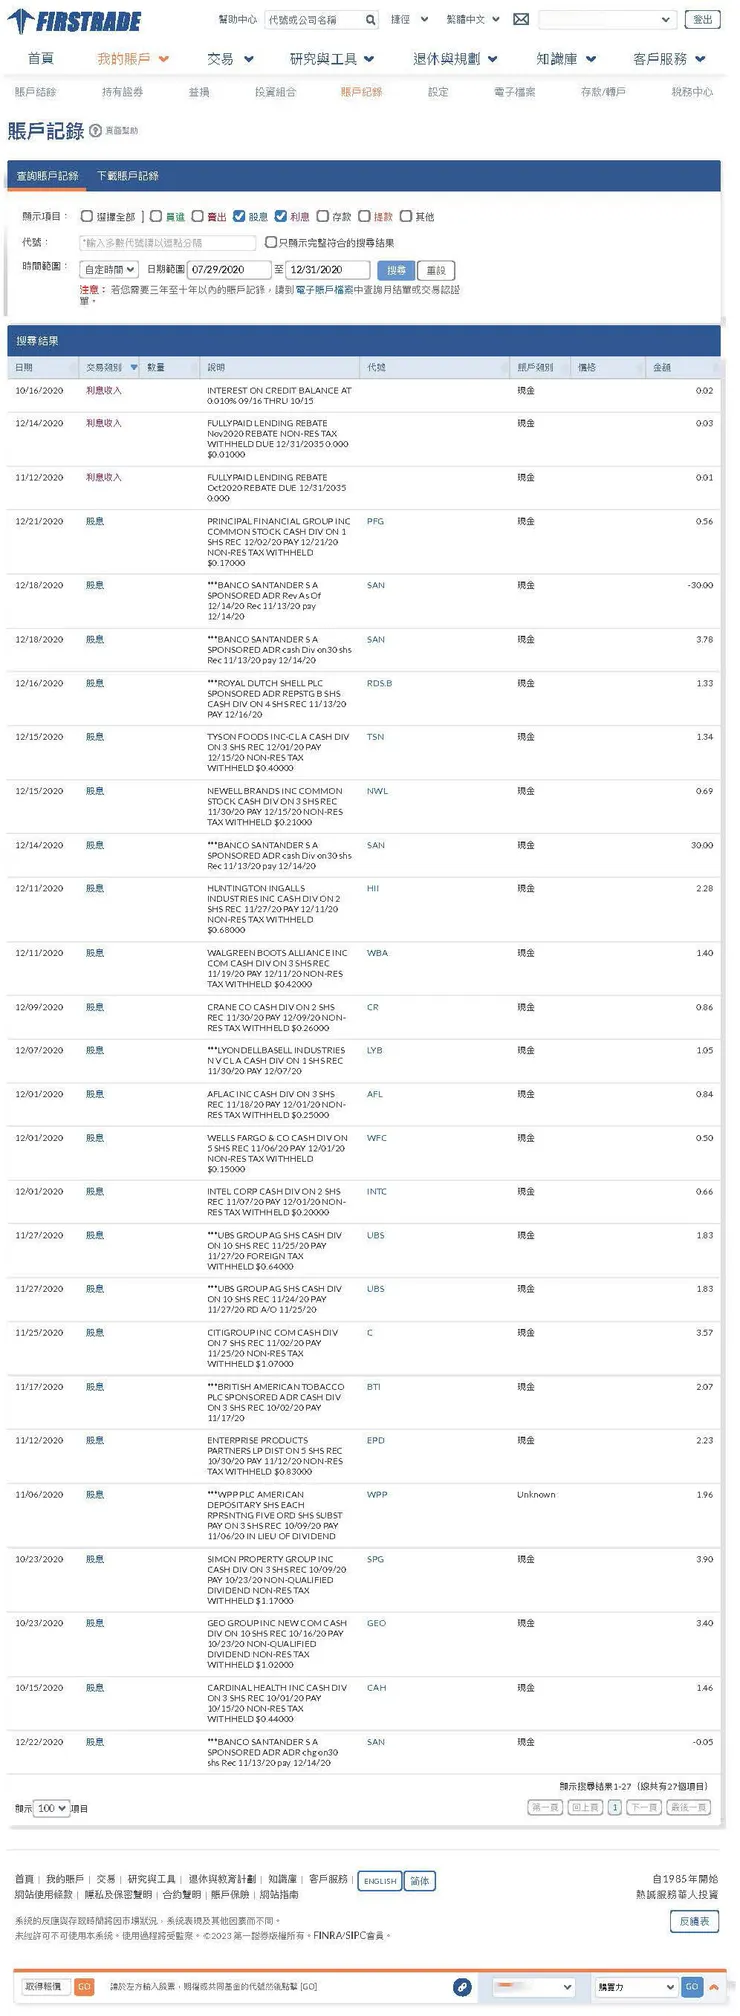The width and height of the screenshot is (740, 2016).
Task: Open the 持有證券 submenu item
Action: (x=122, y=92)
